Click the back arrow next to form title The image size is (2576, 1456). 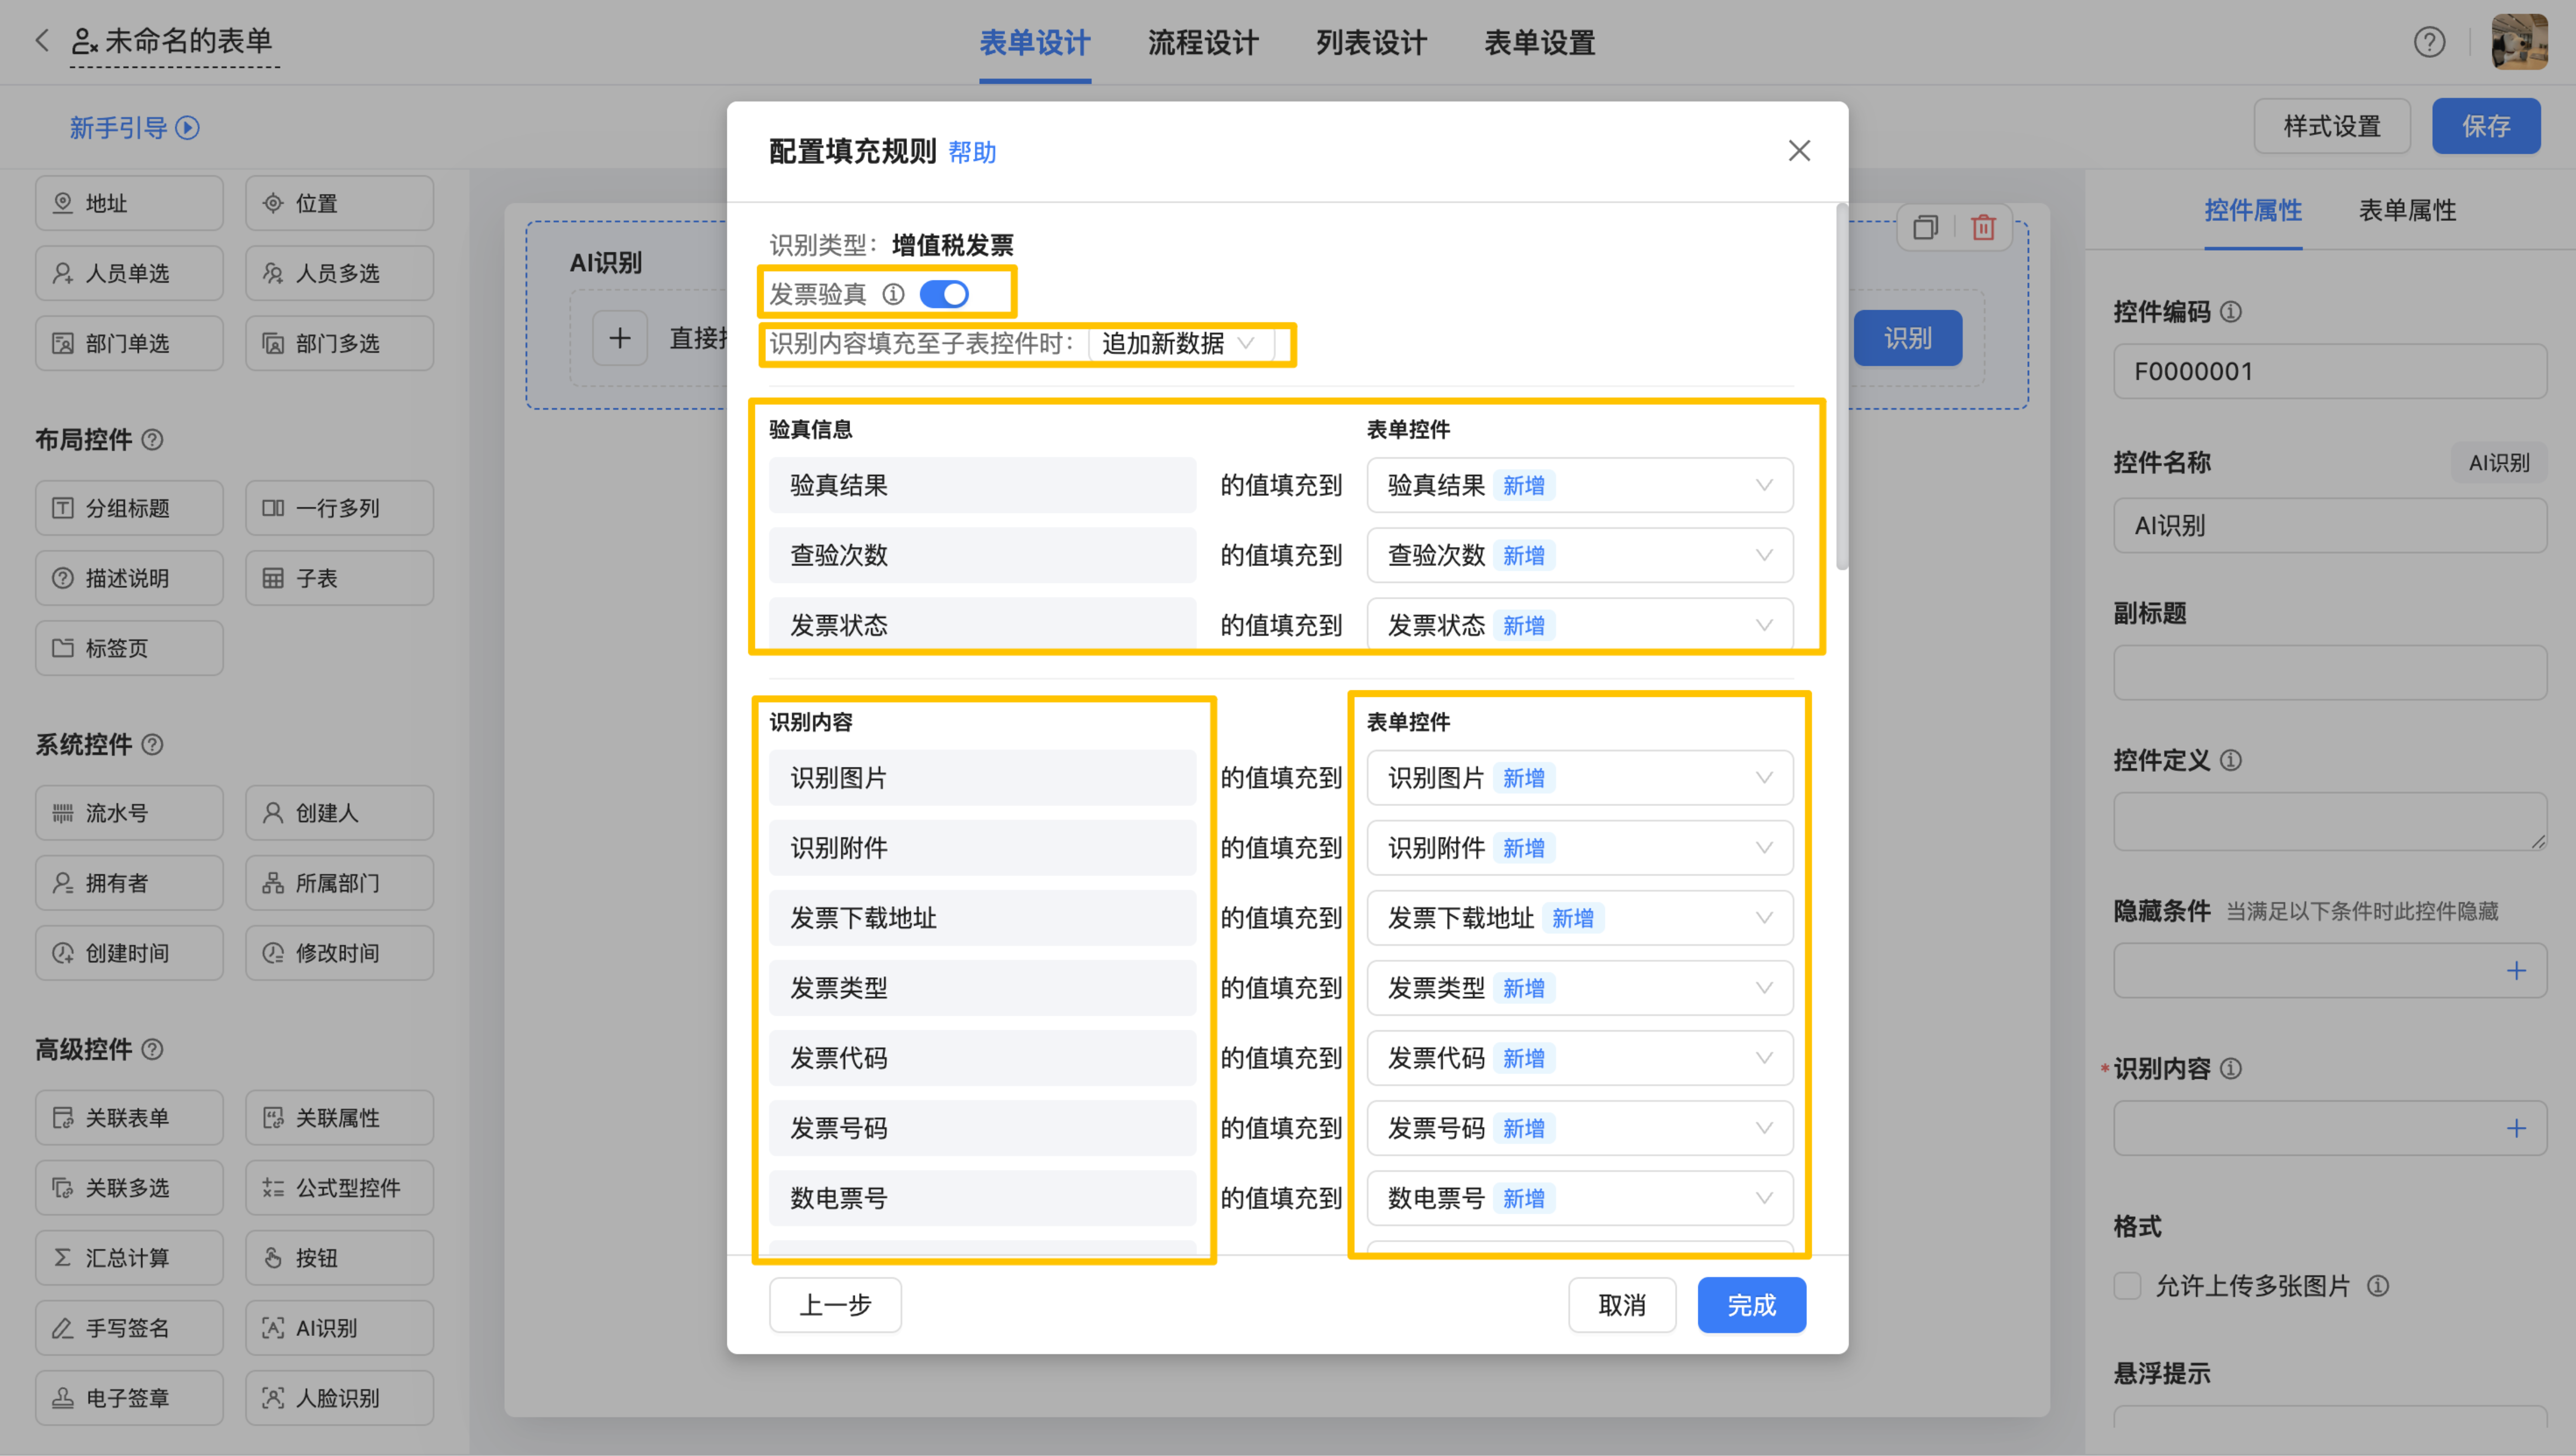42,41
